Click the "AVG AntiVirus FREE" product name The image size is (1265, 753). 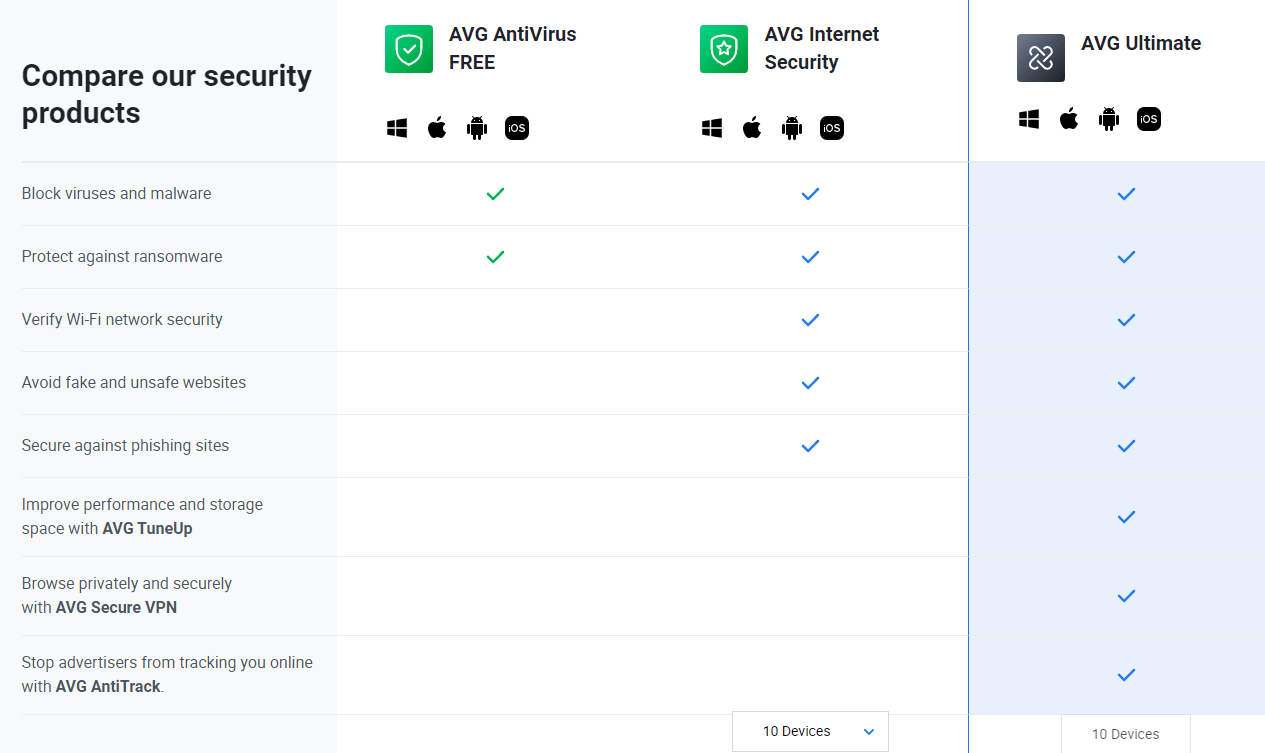point(513,48)
